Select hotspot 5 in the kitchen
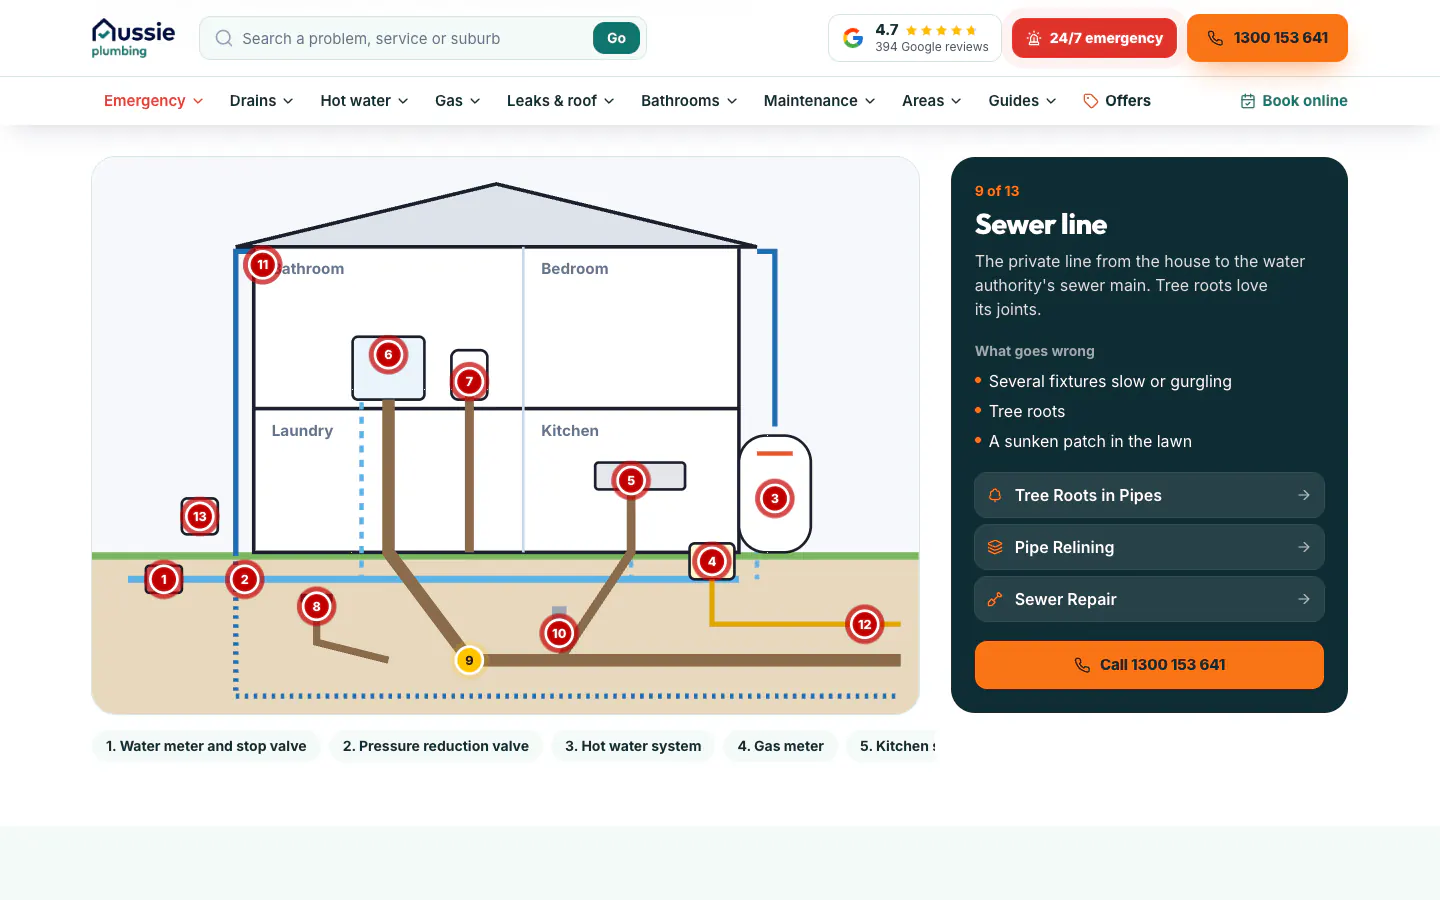 [x=631, y=480]
